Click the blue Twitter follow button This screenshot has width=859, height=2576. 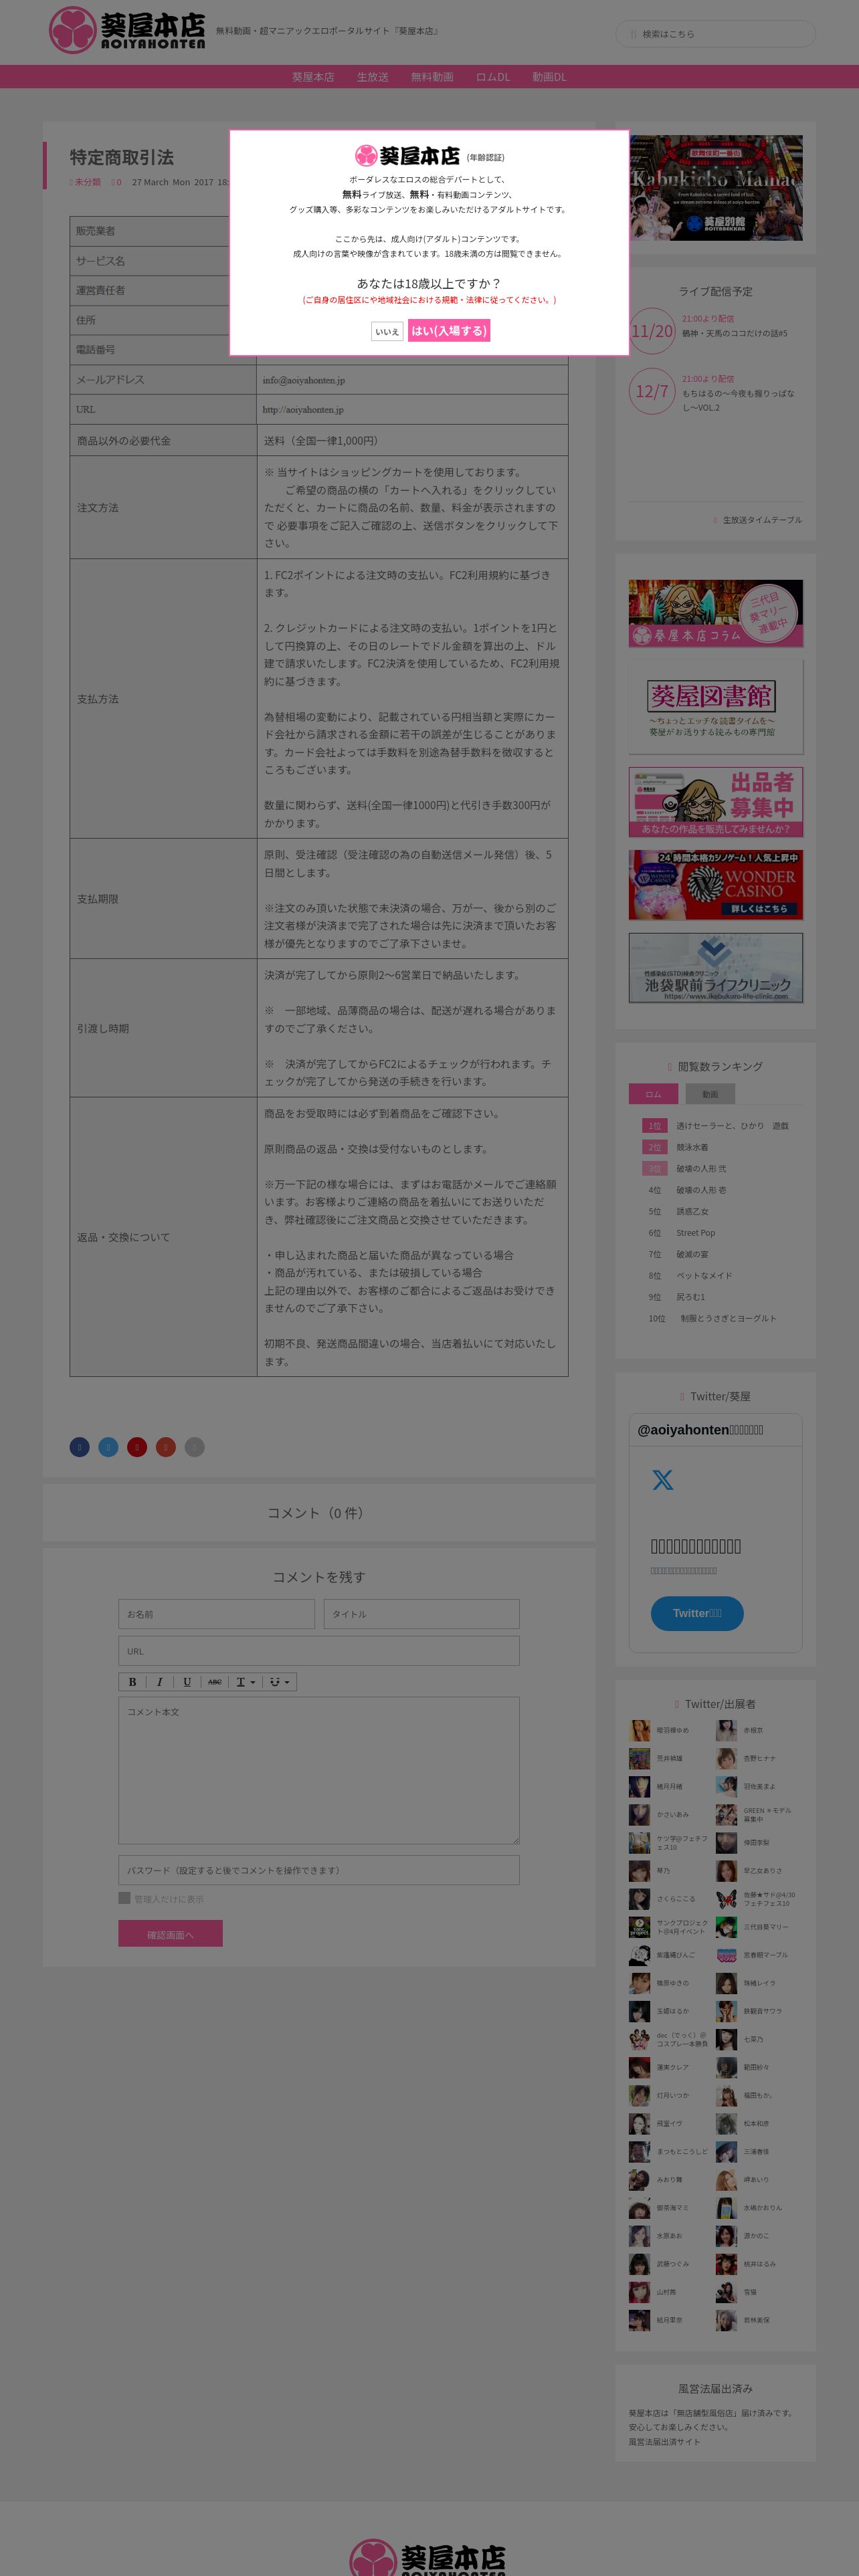click(x=697, y=1613)
